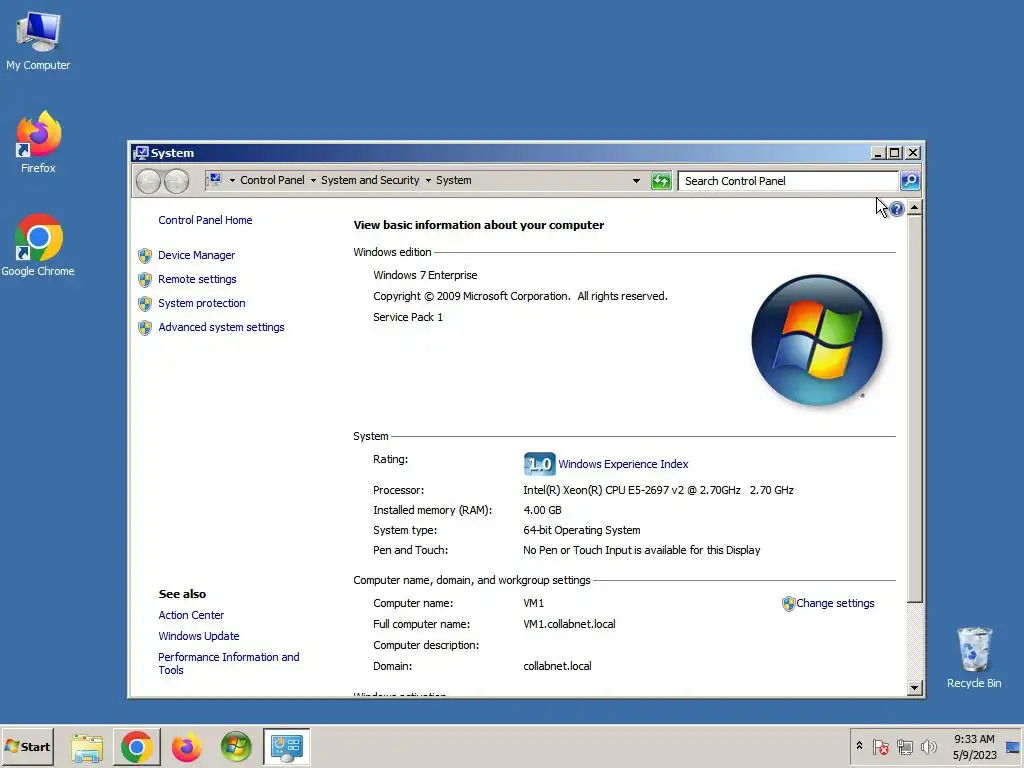Click the Change settings link

coord(835,603)
